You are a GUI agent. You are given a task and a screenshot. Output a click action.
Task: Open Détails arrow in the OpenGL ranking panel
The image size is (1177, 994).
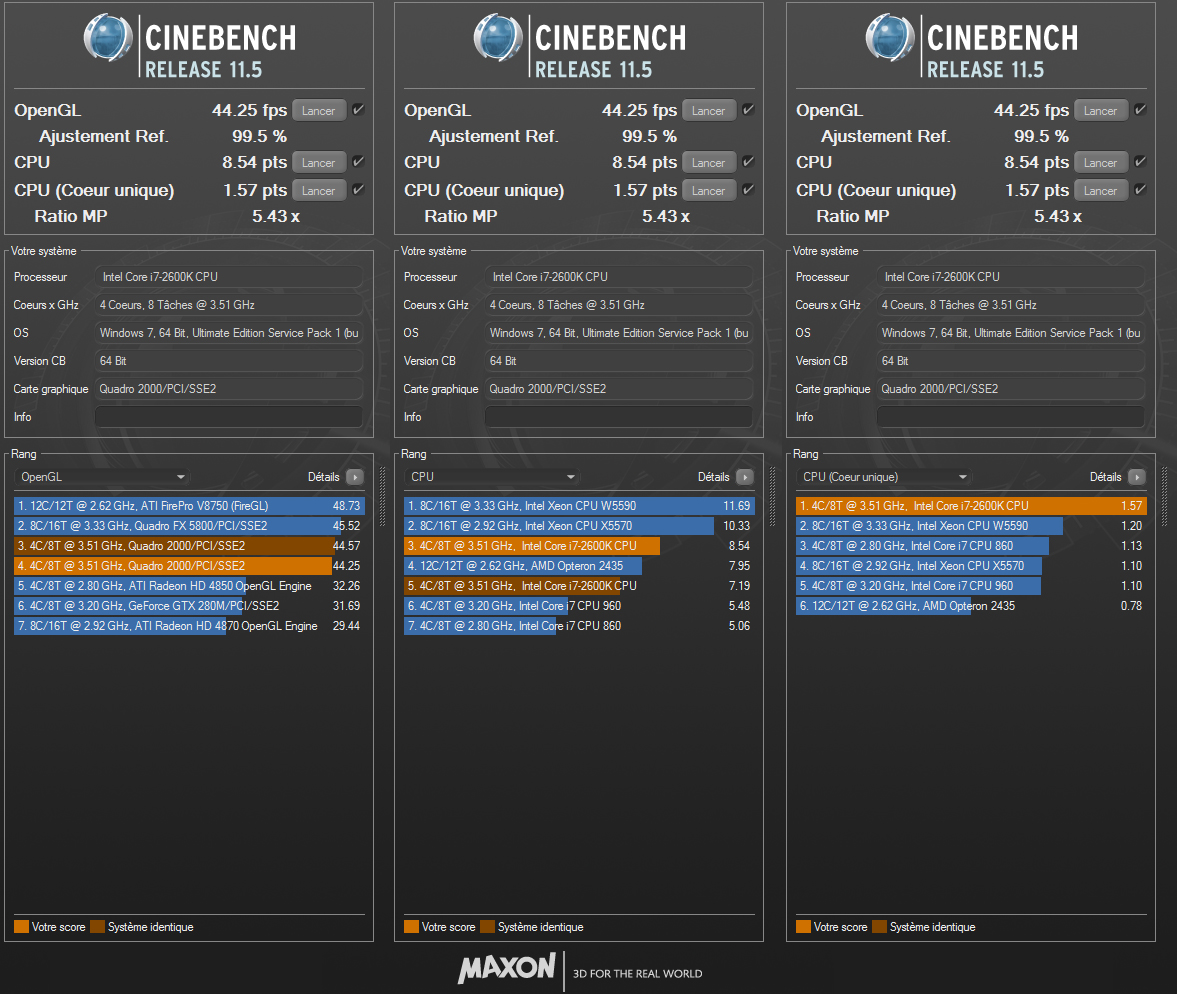[x=354, y=478]
